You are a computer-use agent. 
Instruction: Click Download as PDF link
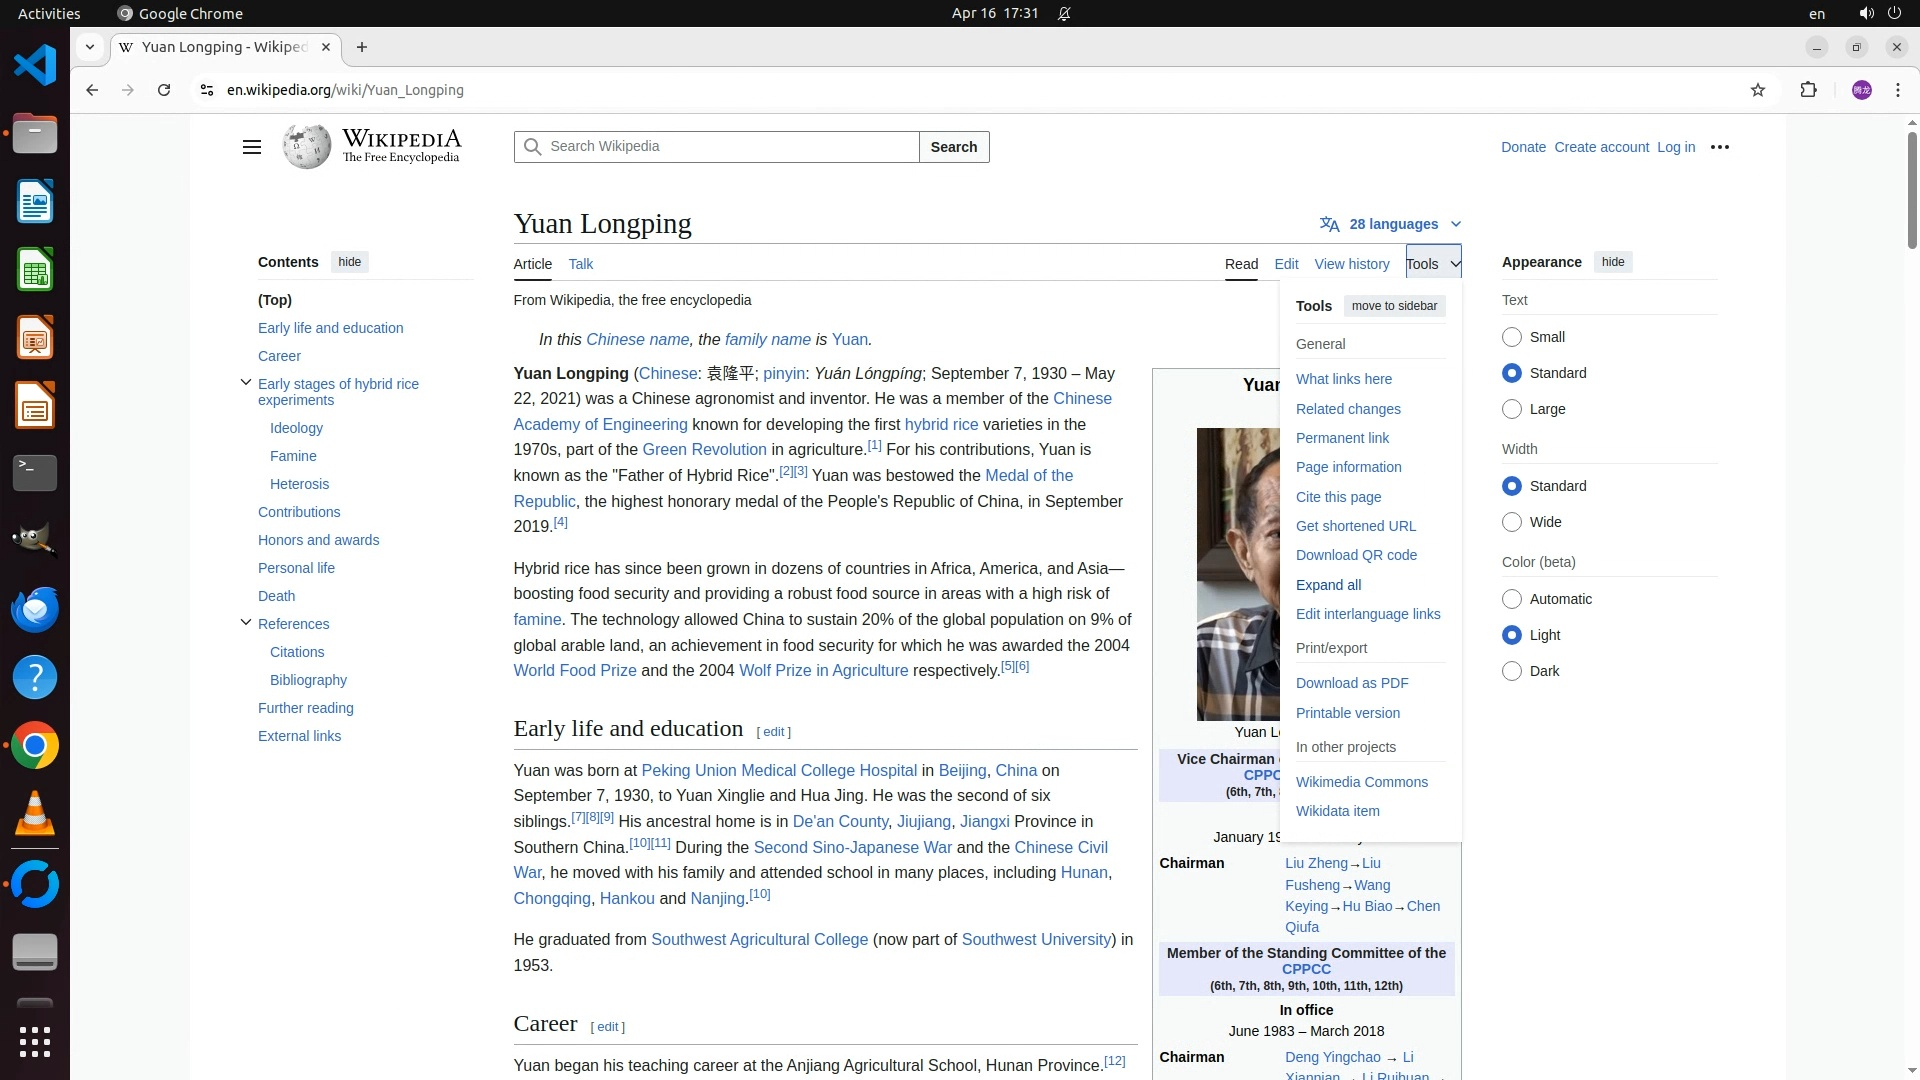click(x=1351, y=683)
